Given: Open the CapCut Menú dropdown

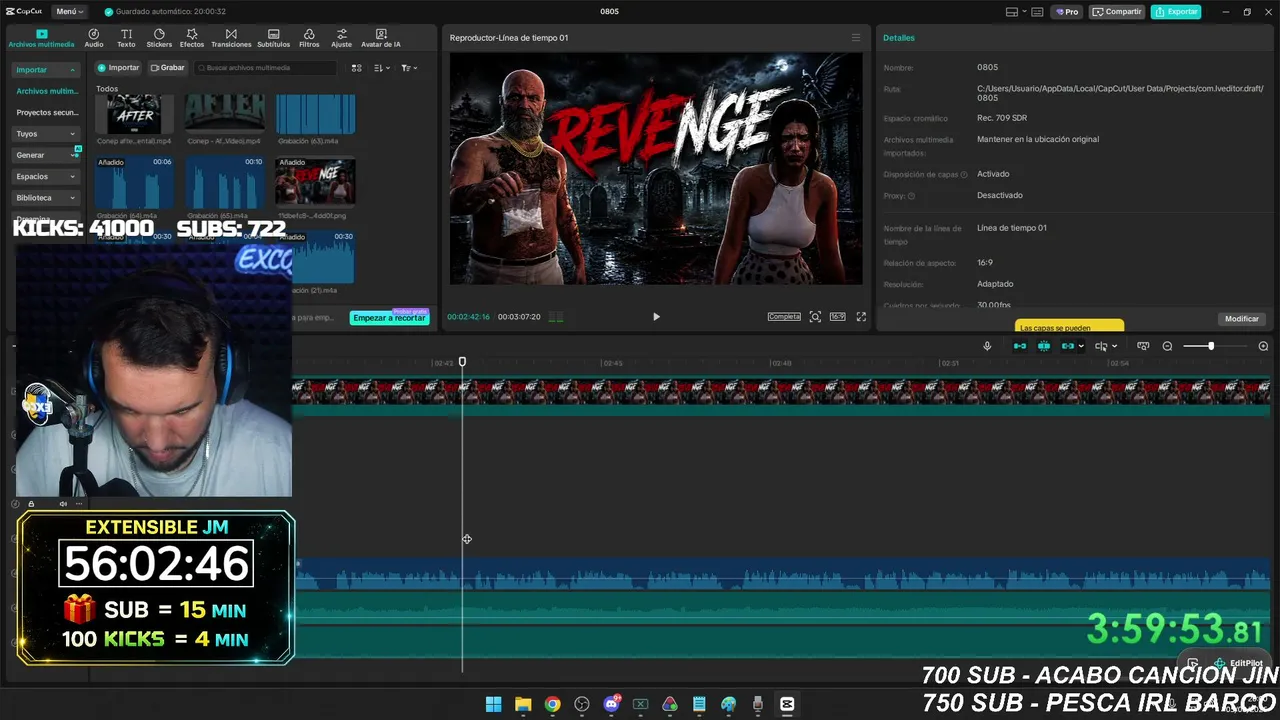Looking at the screenshot, I should point(70,12).
